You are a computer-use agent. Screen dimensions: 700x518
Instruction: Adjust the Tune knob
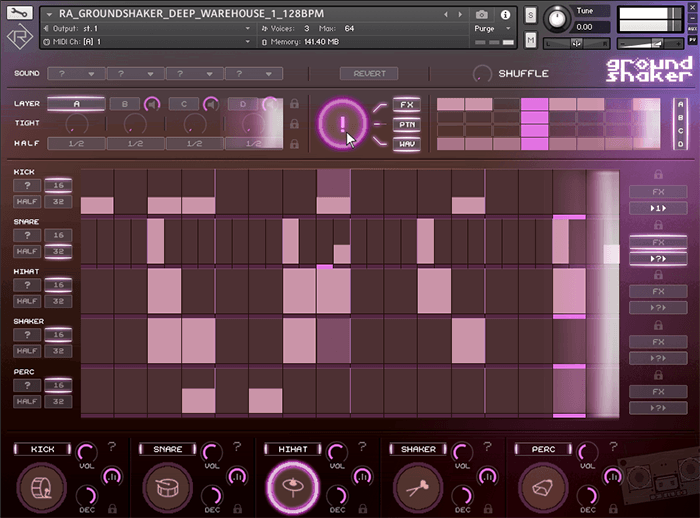click(x=556, y=19)
